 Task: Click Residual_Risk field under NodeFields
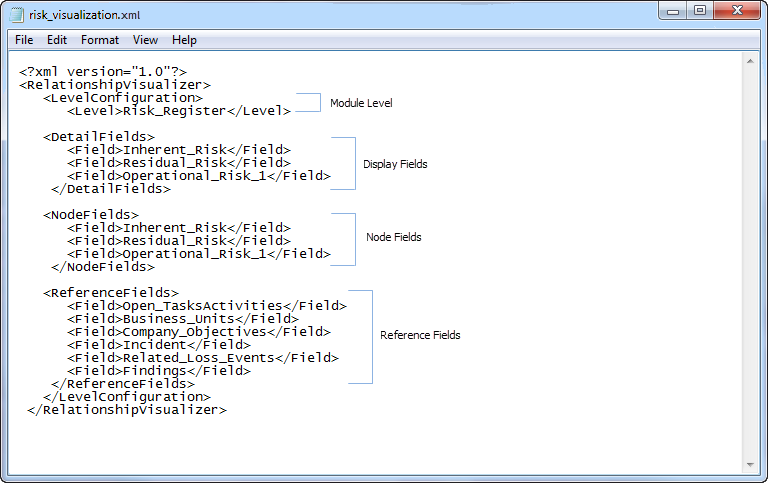pos(179,241)
